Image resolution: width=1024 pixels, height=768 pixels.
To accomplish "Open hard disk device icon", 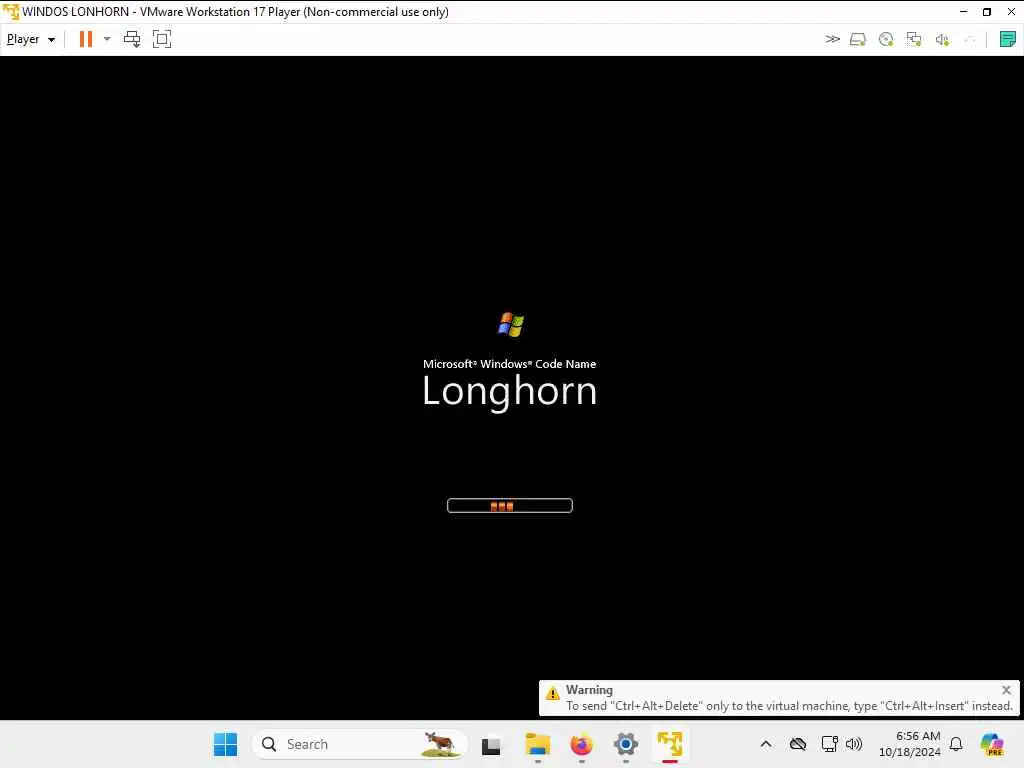I will (x=857, y=40).
